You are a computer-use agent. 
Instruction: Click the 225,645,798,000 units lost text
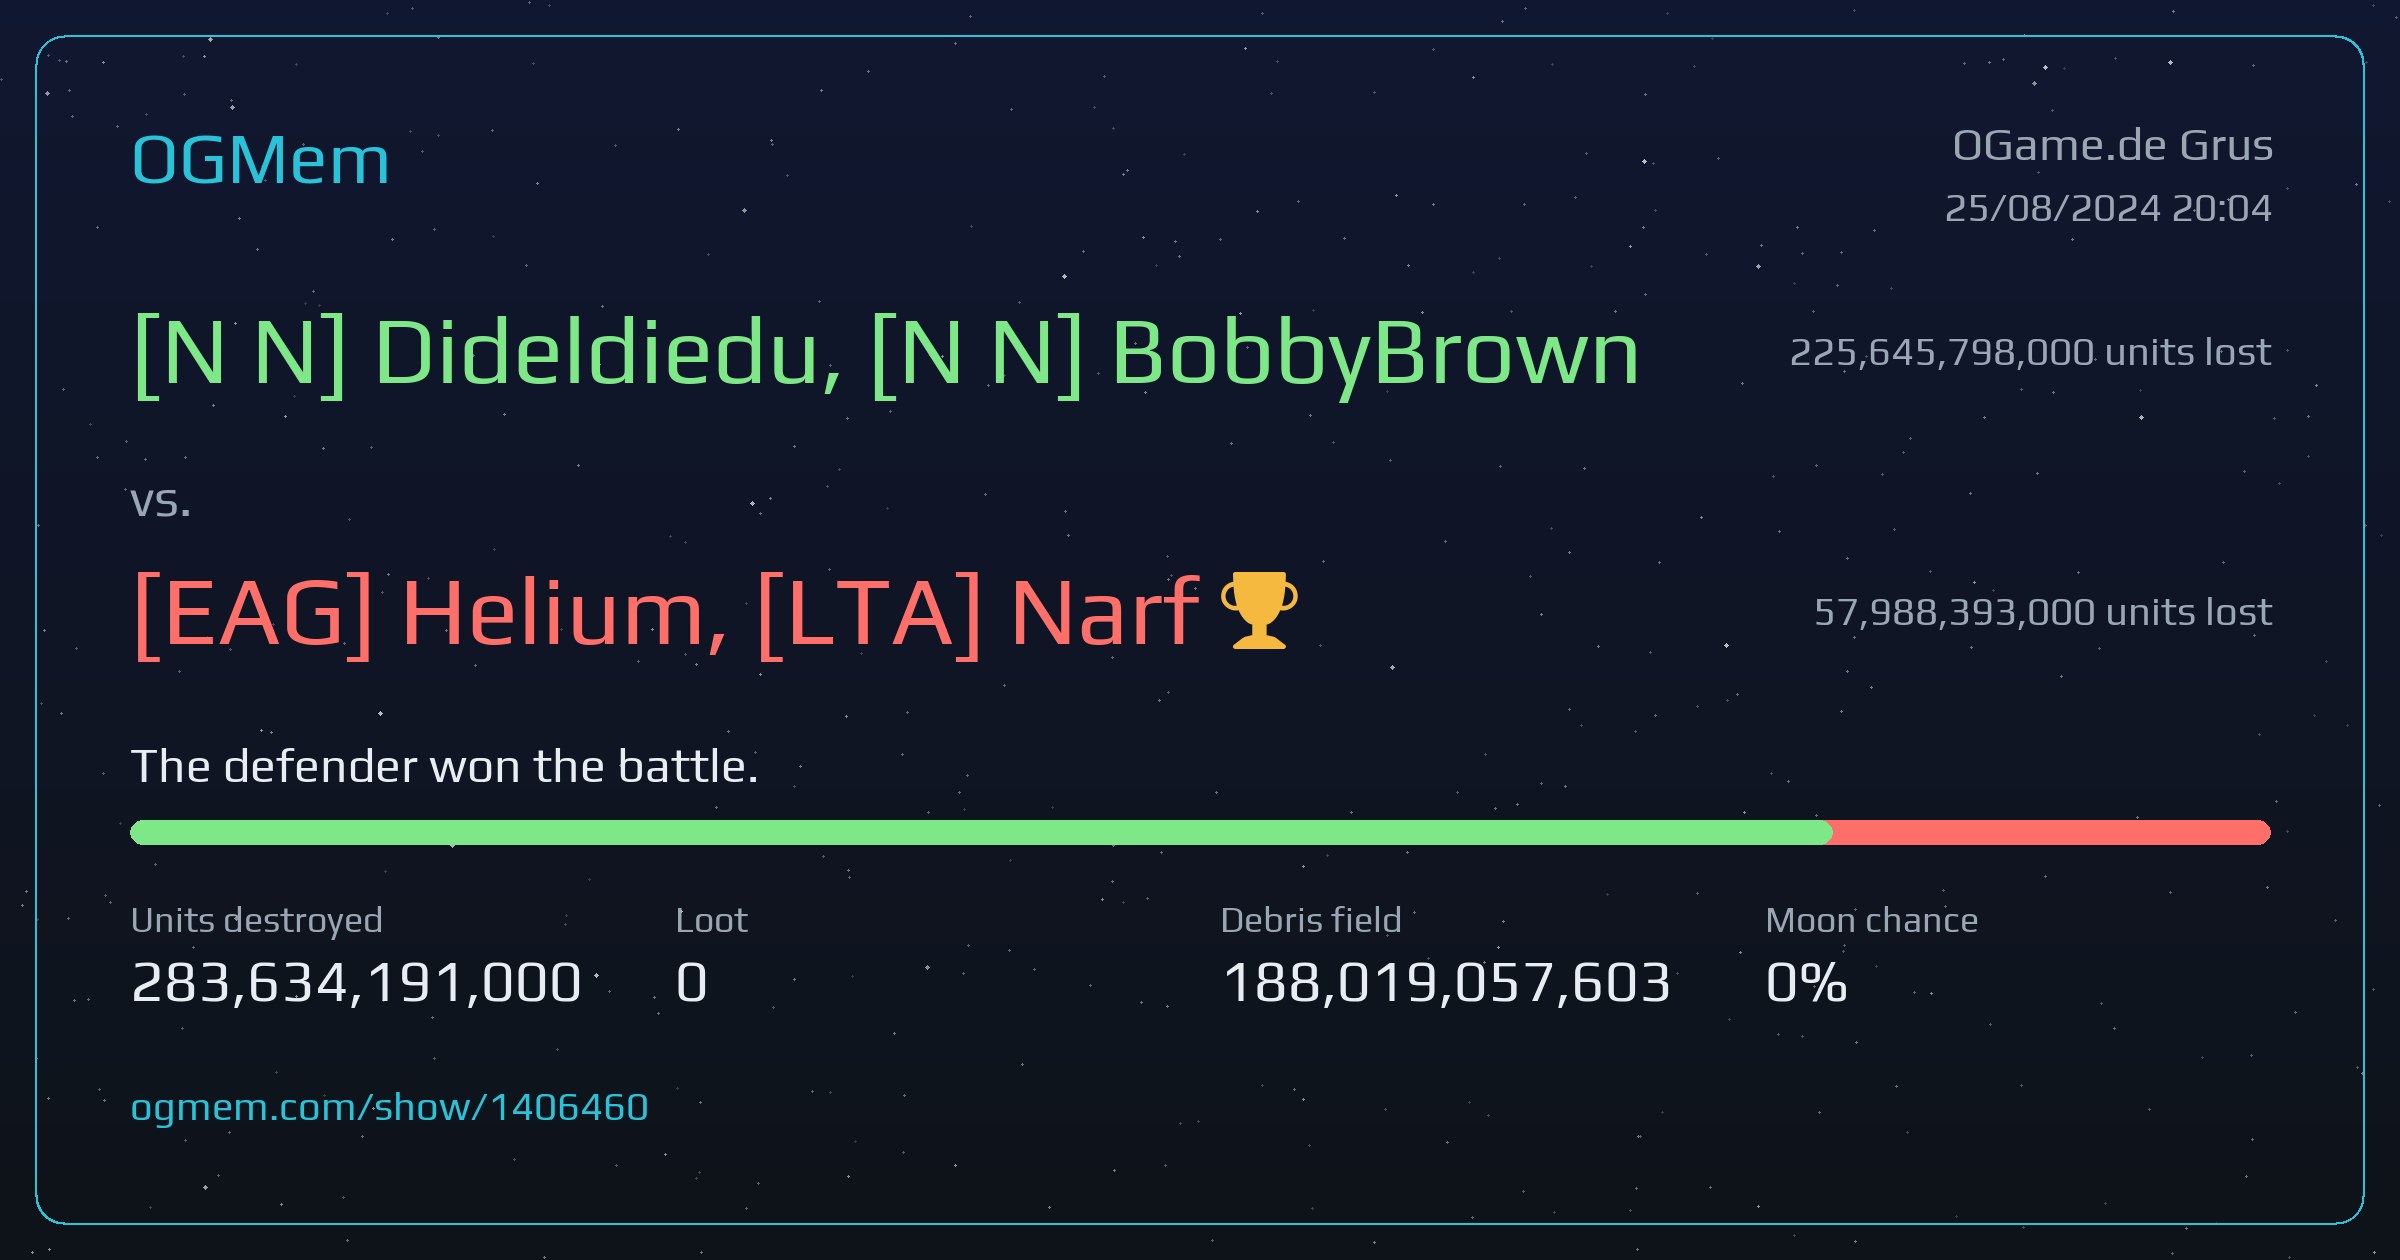[x=2030, y=352]
